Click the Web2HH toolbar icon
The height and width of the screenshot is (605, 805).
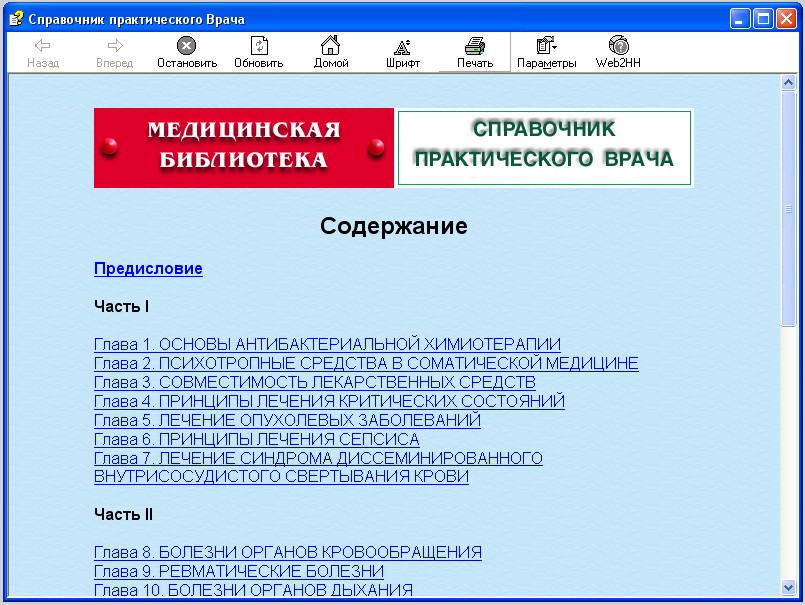click(619, 45)
